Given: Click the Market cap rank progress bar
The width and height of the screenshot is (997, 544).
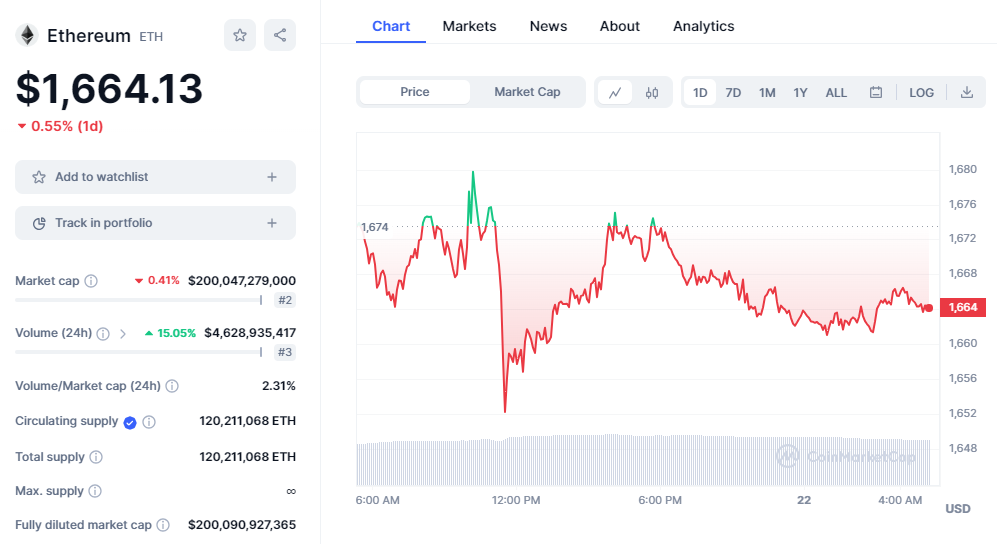Looking at the screenshot, I should pos(139,300).
